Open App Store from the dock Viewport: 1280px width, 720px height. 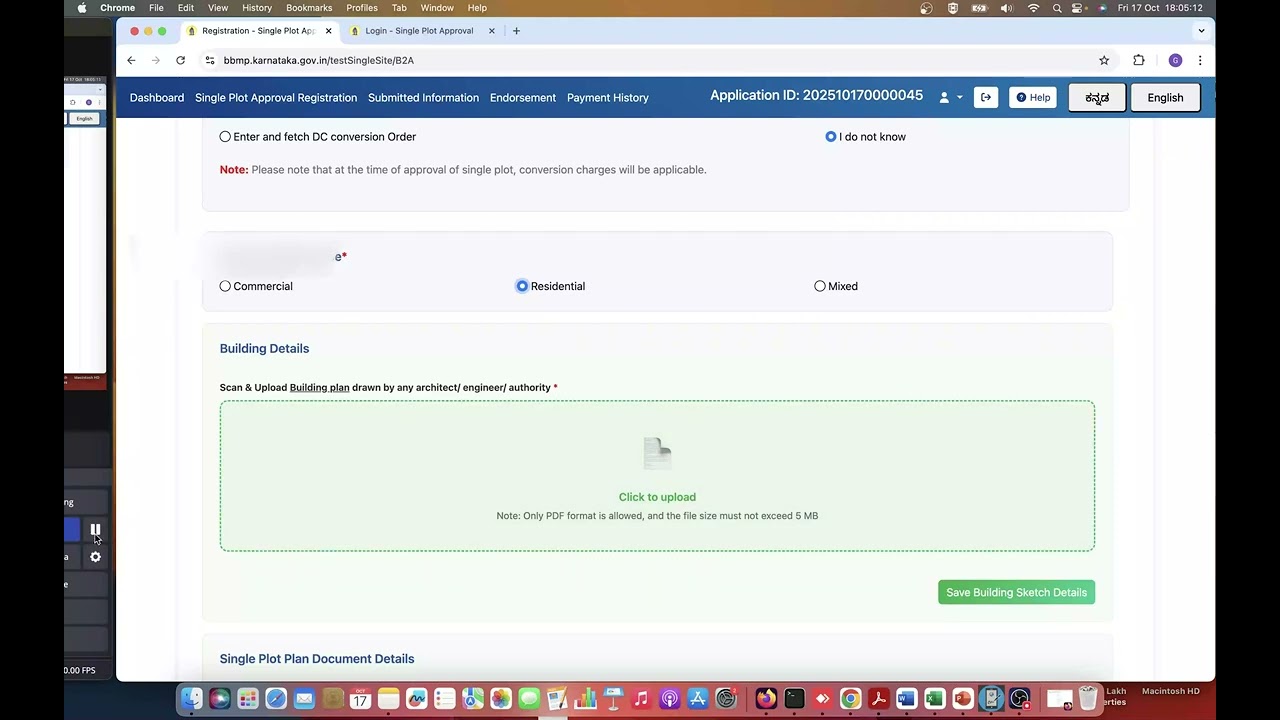pyautogui.click(x=698, y=699)
